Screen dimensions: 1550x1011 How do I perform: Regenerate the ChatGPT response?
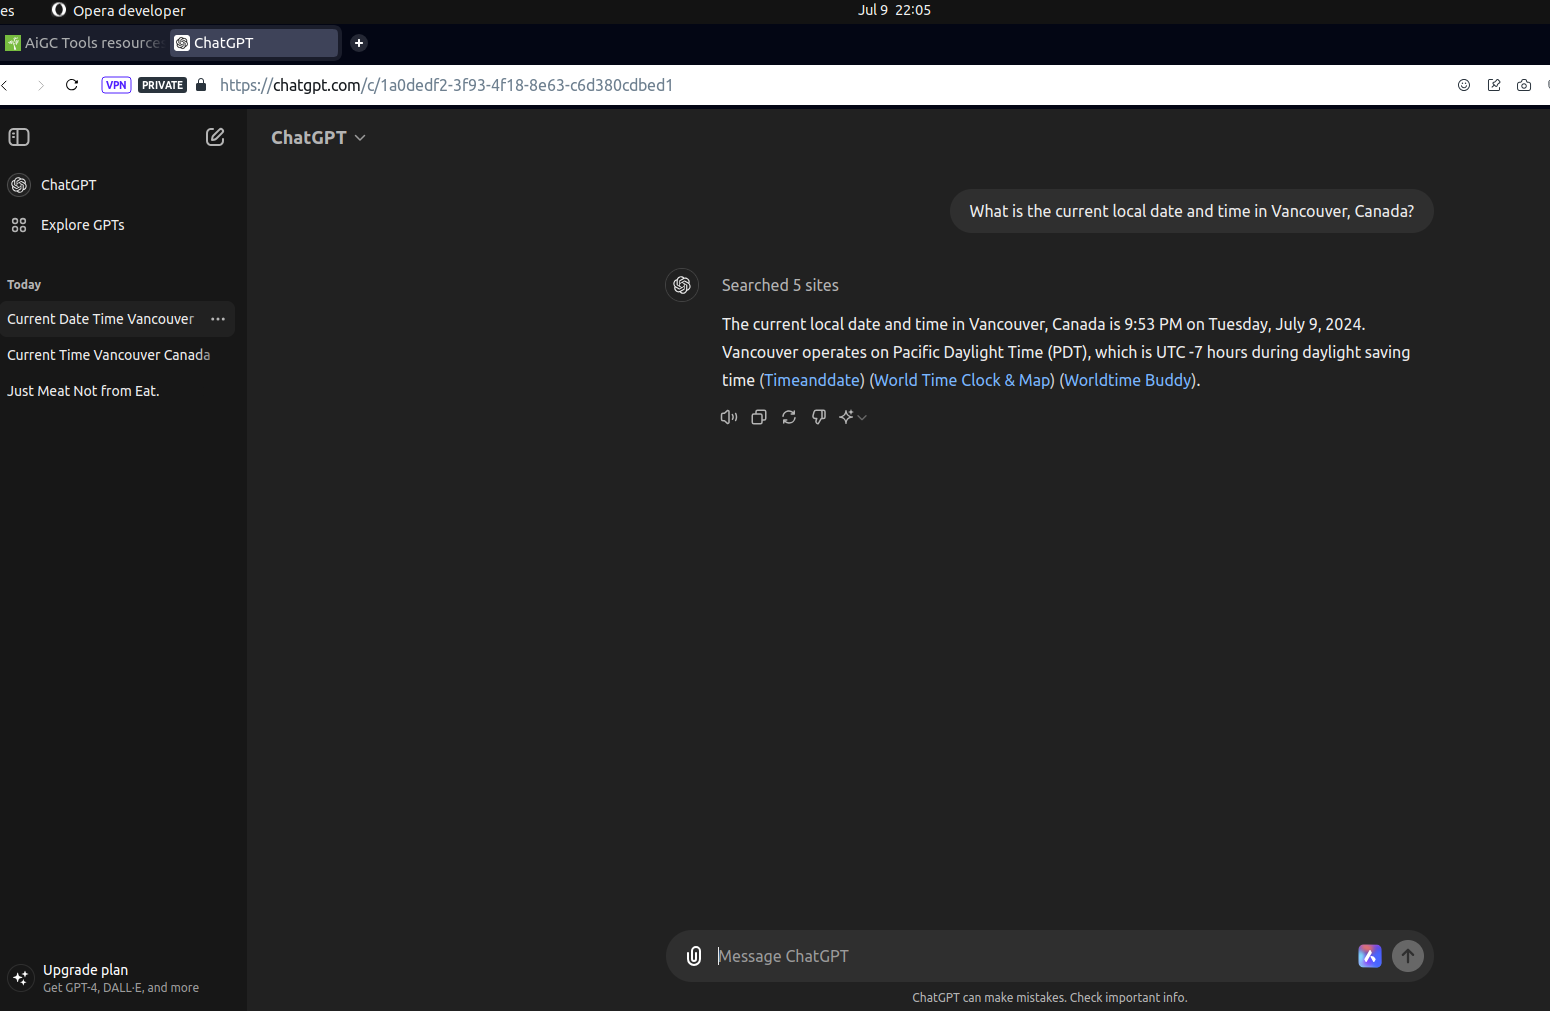(x=789, y=417)
